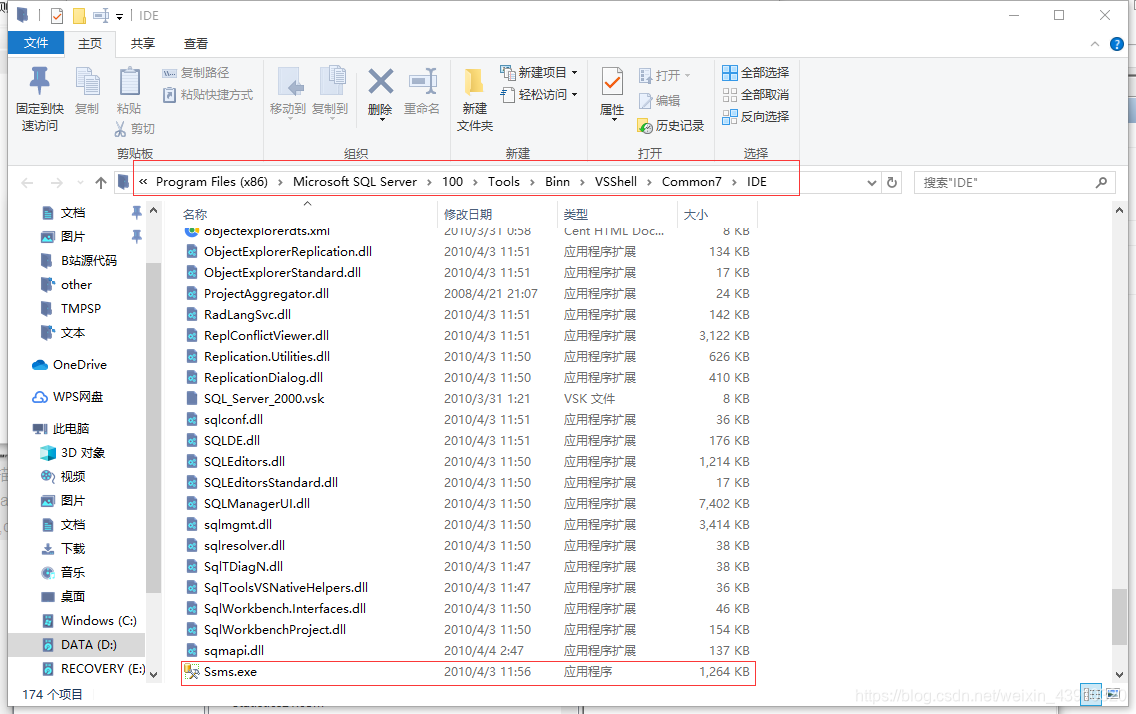The image size is (1136, 714).
Task: Switch to the 查看 (View) tab
Action: pyautogui.click(x=196, y=43)
